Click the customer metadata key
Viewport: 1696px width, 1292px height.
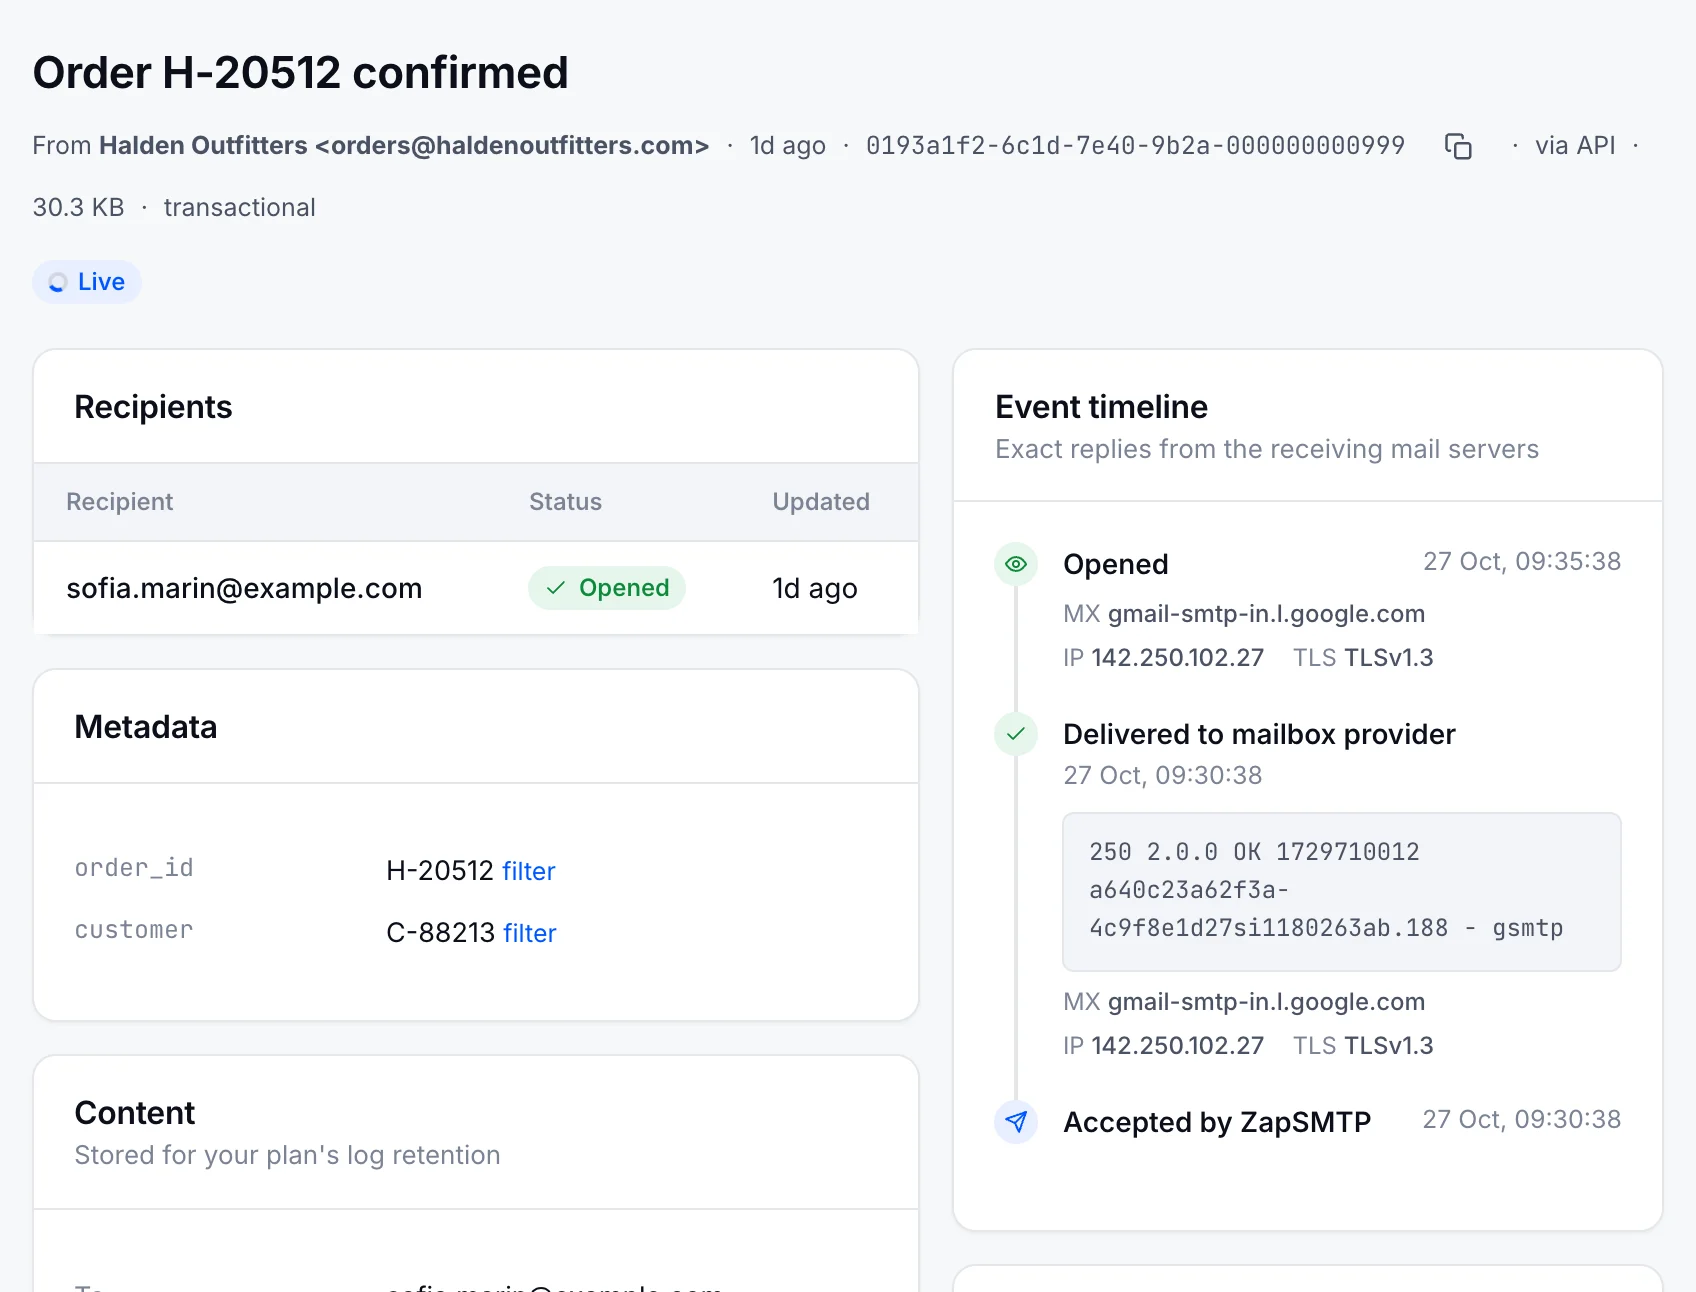[134, 930]
